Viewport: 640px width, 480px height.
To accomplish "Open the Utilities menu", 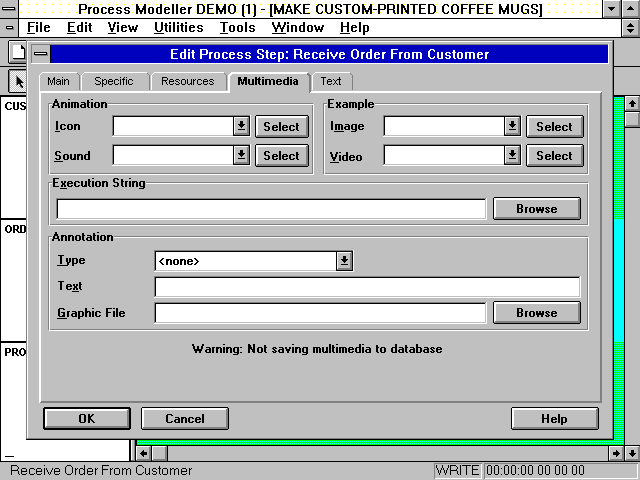I will click(178, 28).
